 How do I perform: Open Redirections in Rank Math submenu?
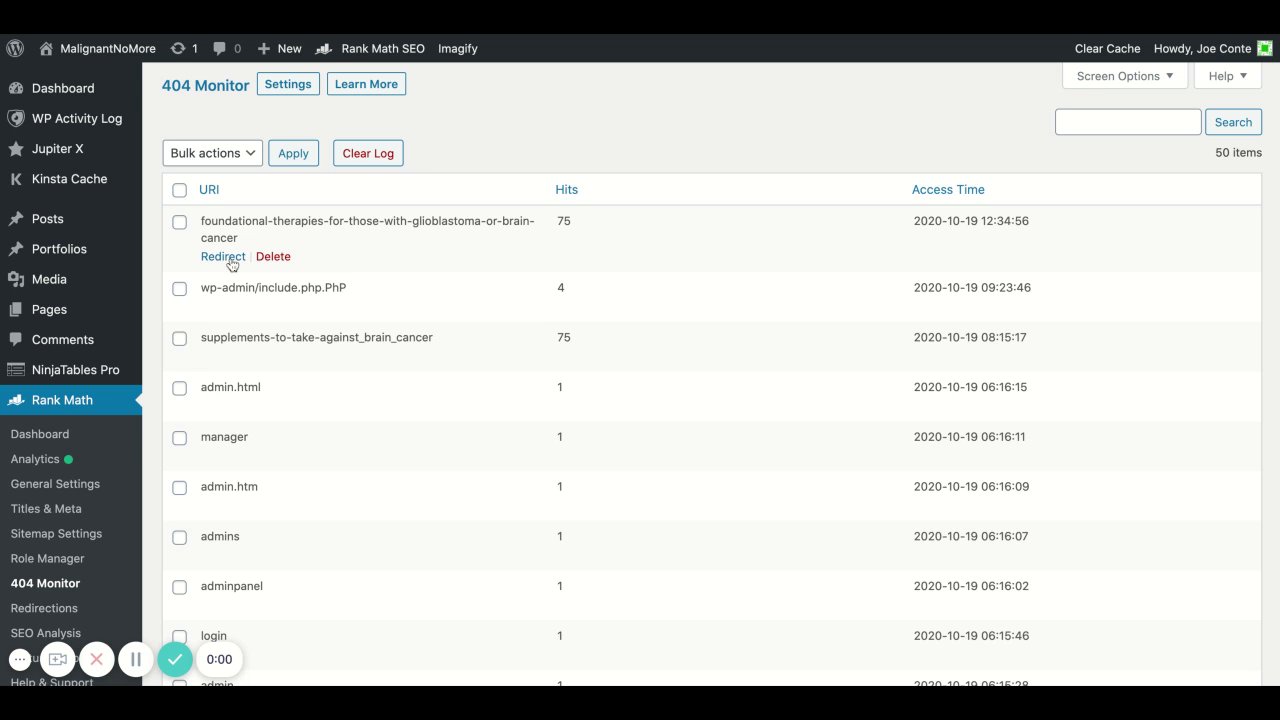click(44, 608)
